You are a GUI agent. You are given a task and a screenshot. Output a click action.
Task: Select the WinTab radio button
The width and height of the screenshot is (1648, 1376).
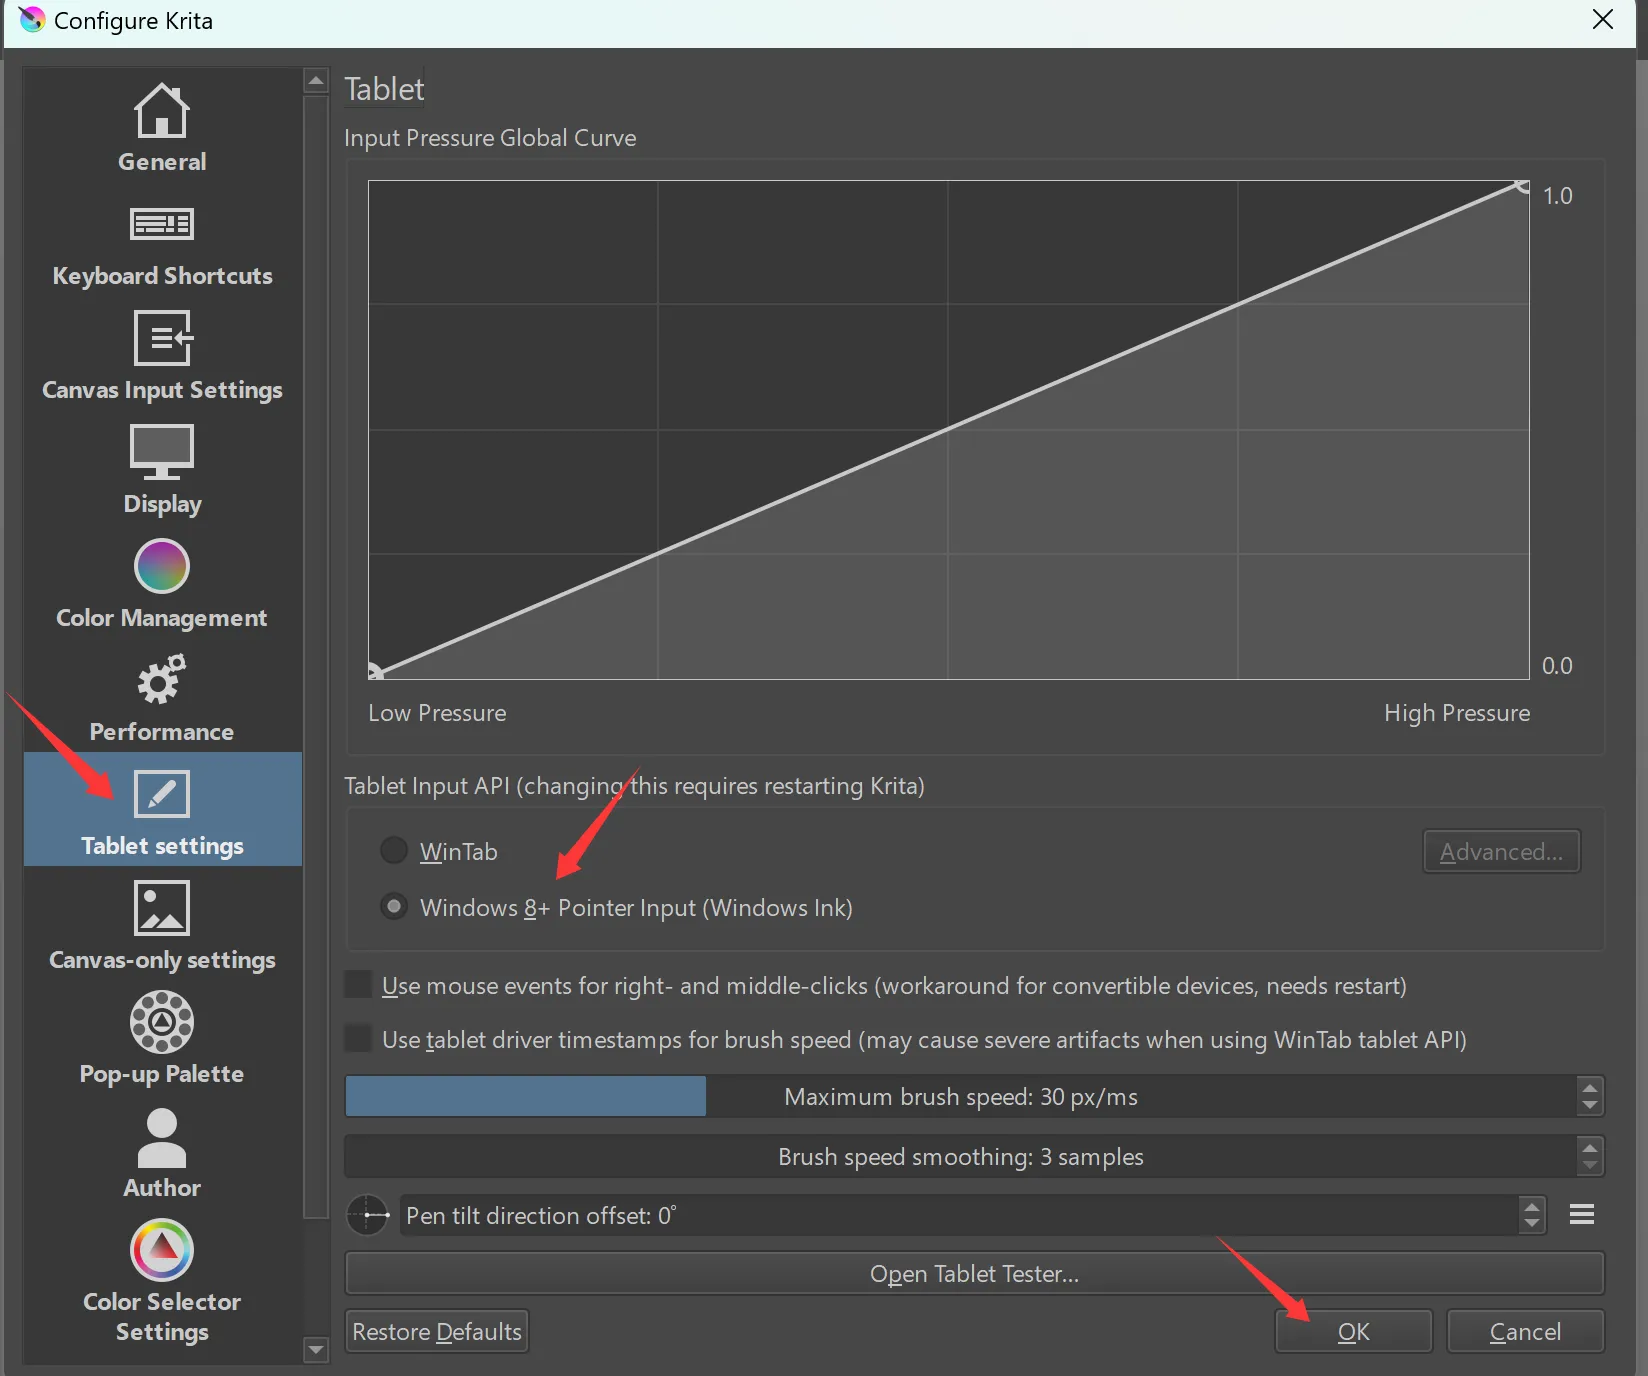tap(394, 851)
